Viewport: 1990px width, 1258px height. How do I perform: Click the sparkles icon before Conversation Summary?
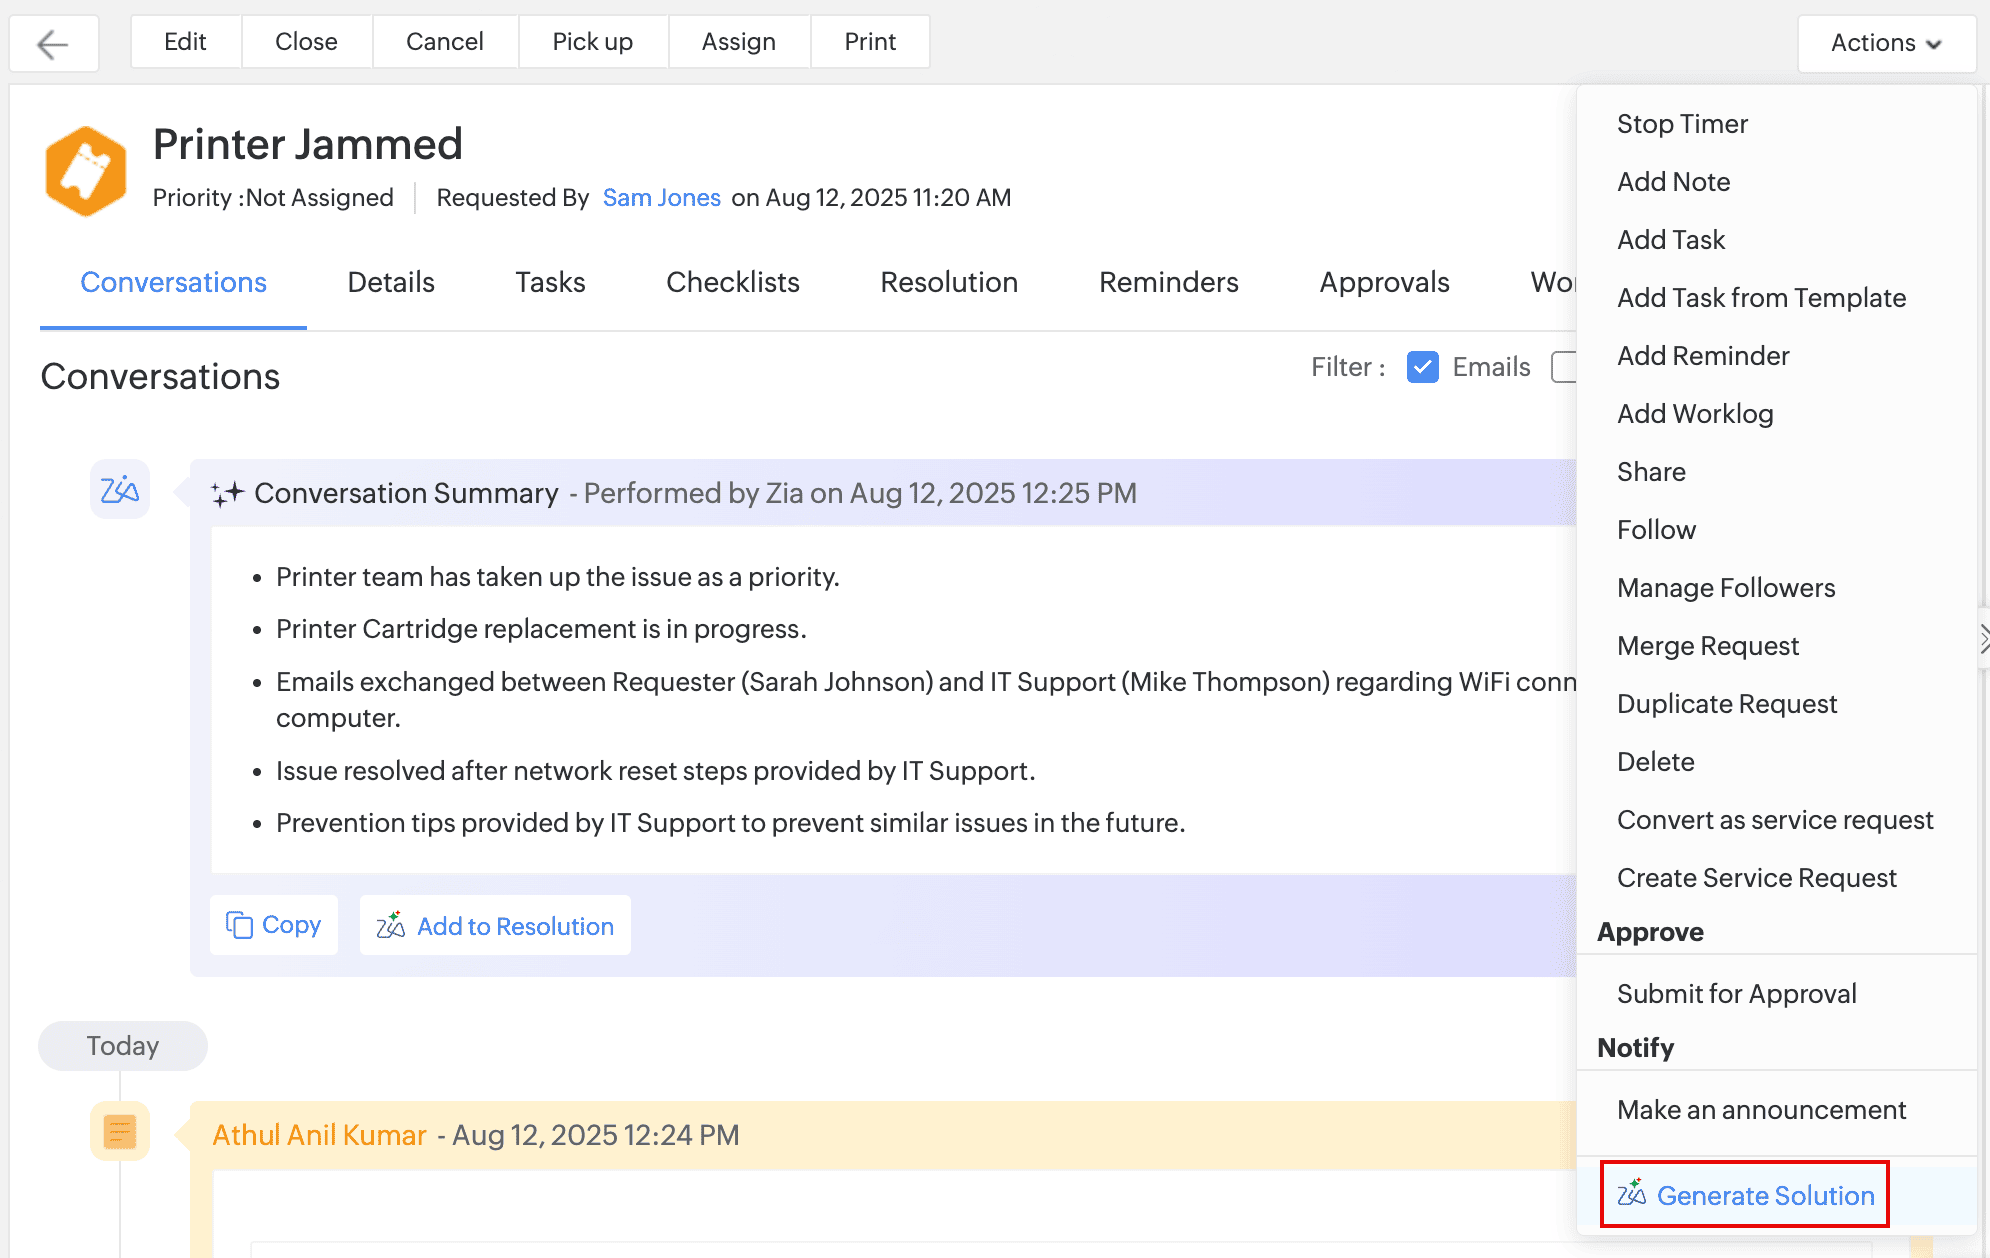tap(228, 491)
